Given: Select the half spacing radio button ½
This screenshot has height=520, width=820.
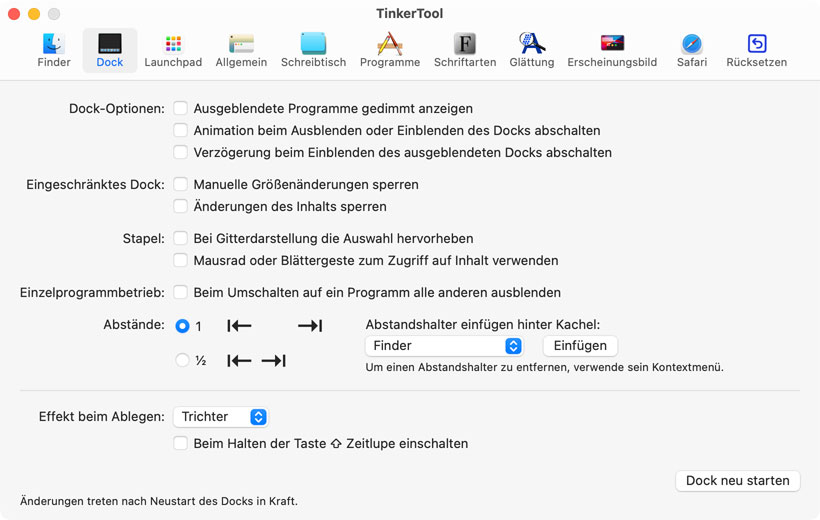Looking at the screenshot, I should [x=182, y=360].
